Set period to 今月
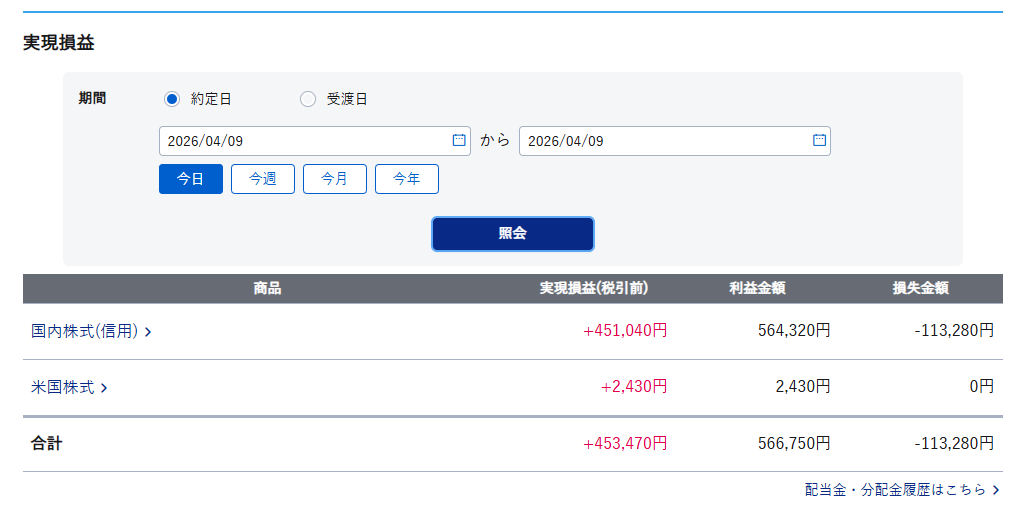Screen dimensions: 1013x509 (x=335, y=179)
